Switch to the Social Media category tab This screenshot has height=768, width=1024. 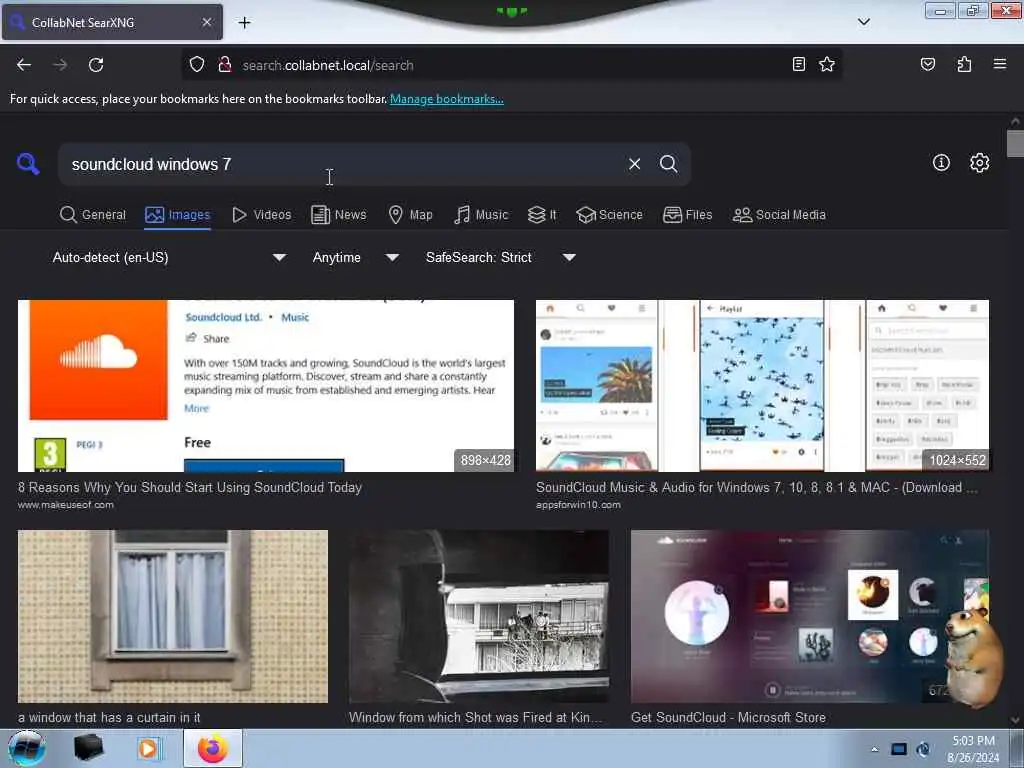[779, 215]
